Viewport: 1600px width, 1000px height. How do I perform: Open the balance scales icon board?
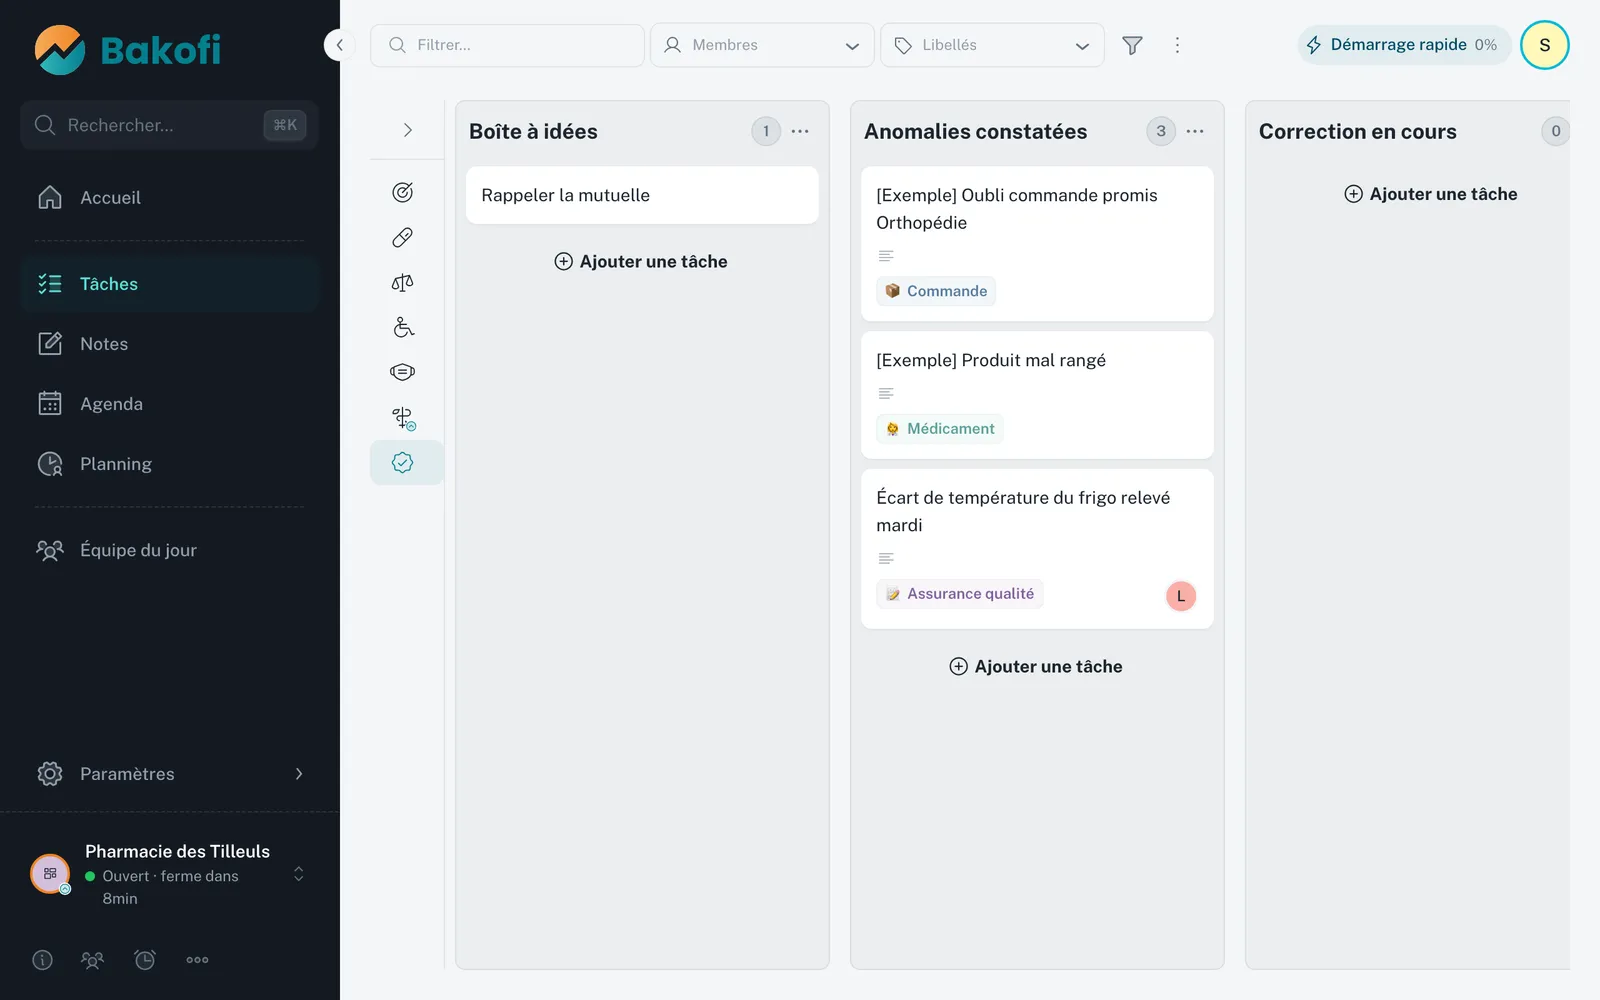403,282
